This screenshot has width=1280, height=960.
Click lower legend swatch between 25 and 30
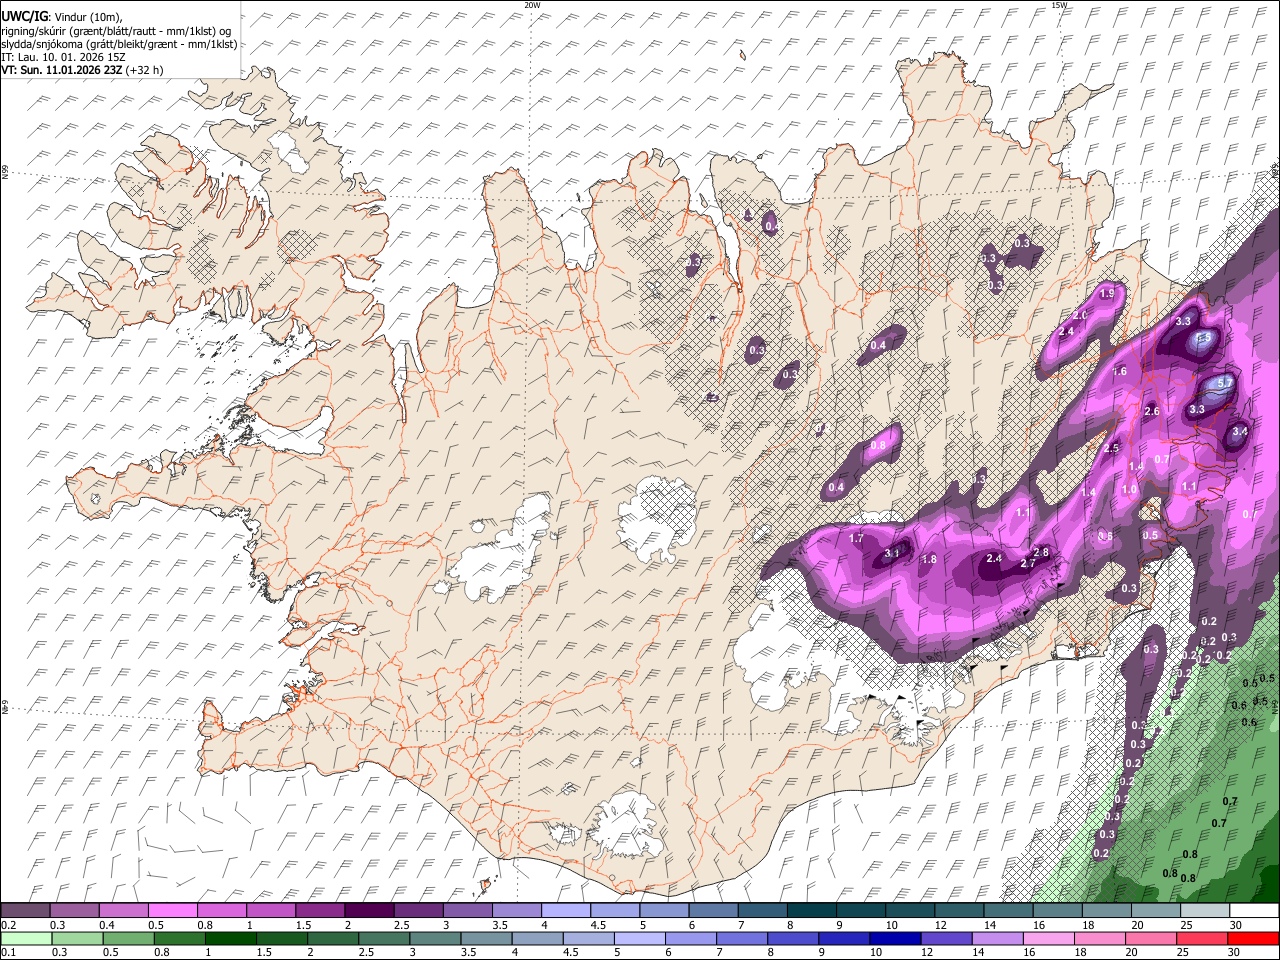click(1205, 938)
